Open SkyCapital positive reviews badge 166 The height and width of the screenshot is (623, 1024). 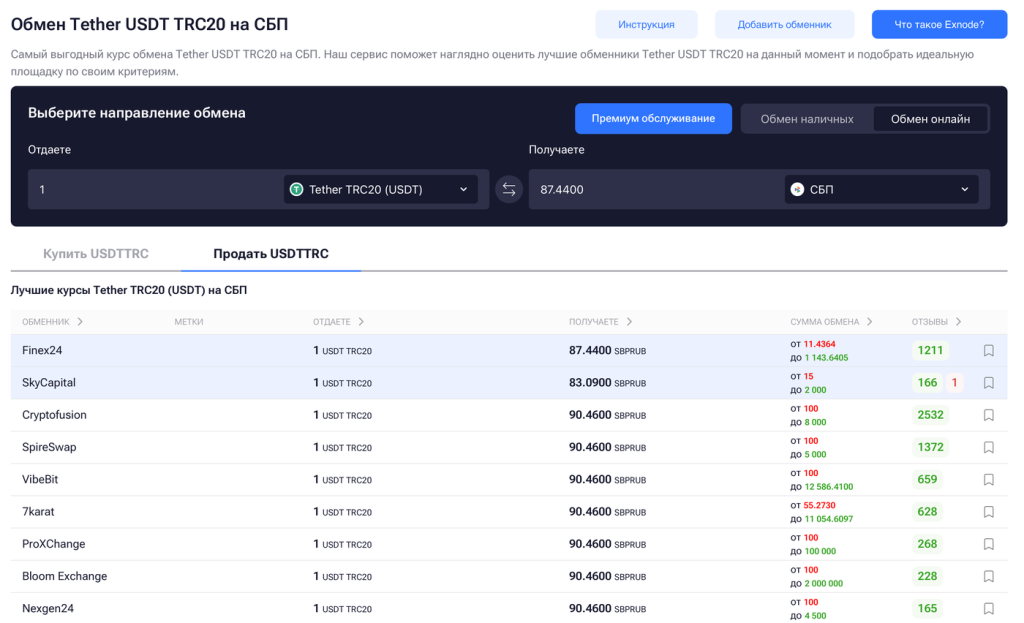927,383
